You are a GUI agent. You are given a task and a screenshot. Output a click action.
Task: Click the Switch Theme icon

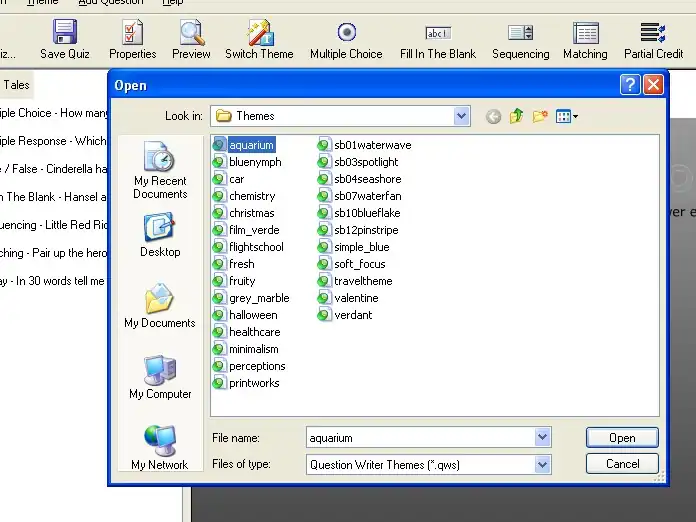(259, 39)
